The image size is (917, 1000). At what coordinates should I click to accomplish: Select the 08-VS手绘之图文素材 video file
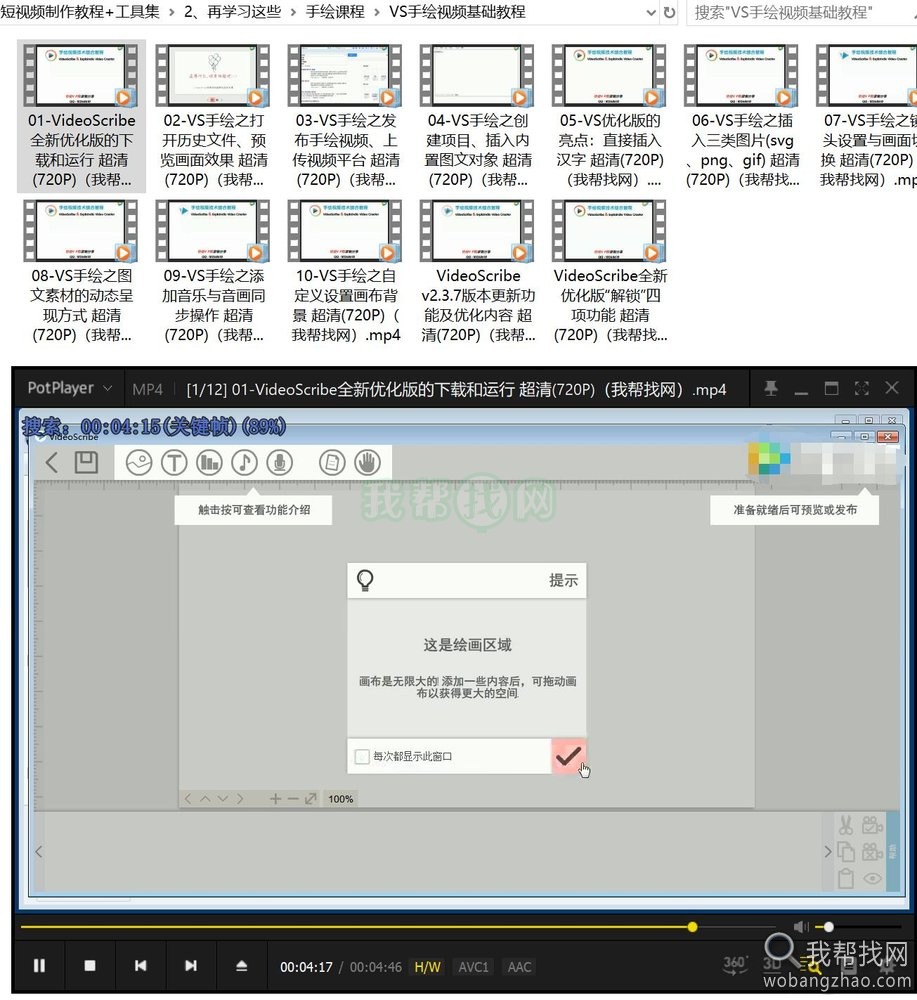point(81,271)
